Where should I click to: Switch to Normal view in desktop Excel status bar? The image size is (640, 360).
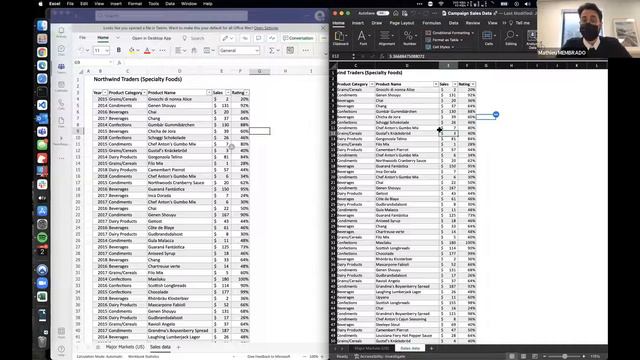pyautogui.click(x=512, y=356)
